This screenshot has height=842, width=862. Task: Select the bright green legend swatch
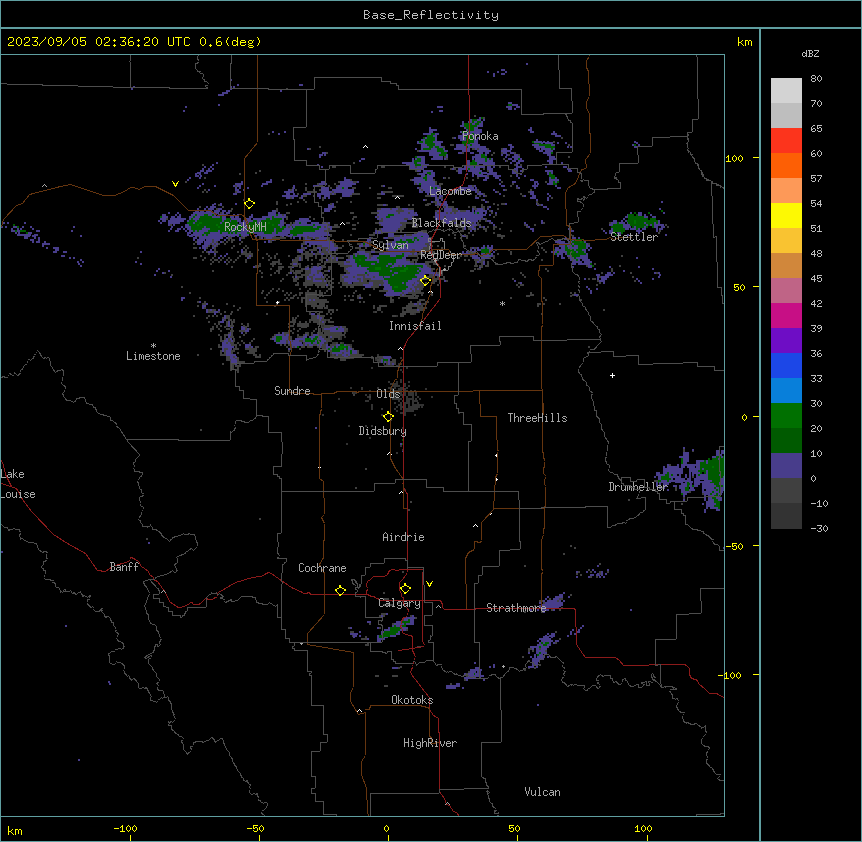(x=786, y=416)
